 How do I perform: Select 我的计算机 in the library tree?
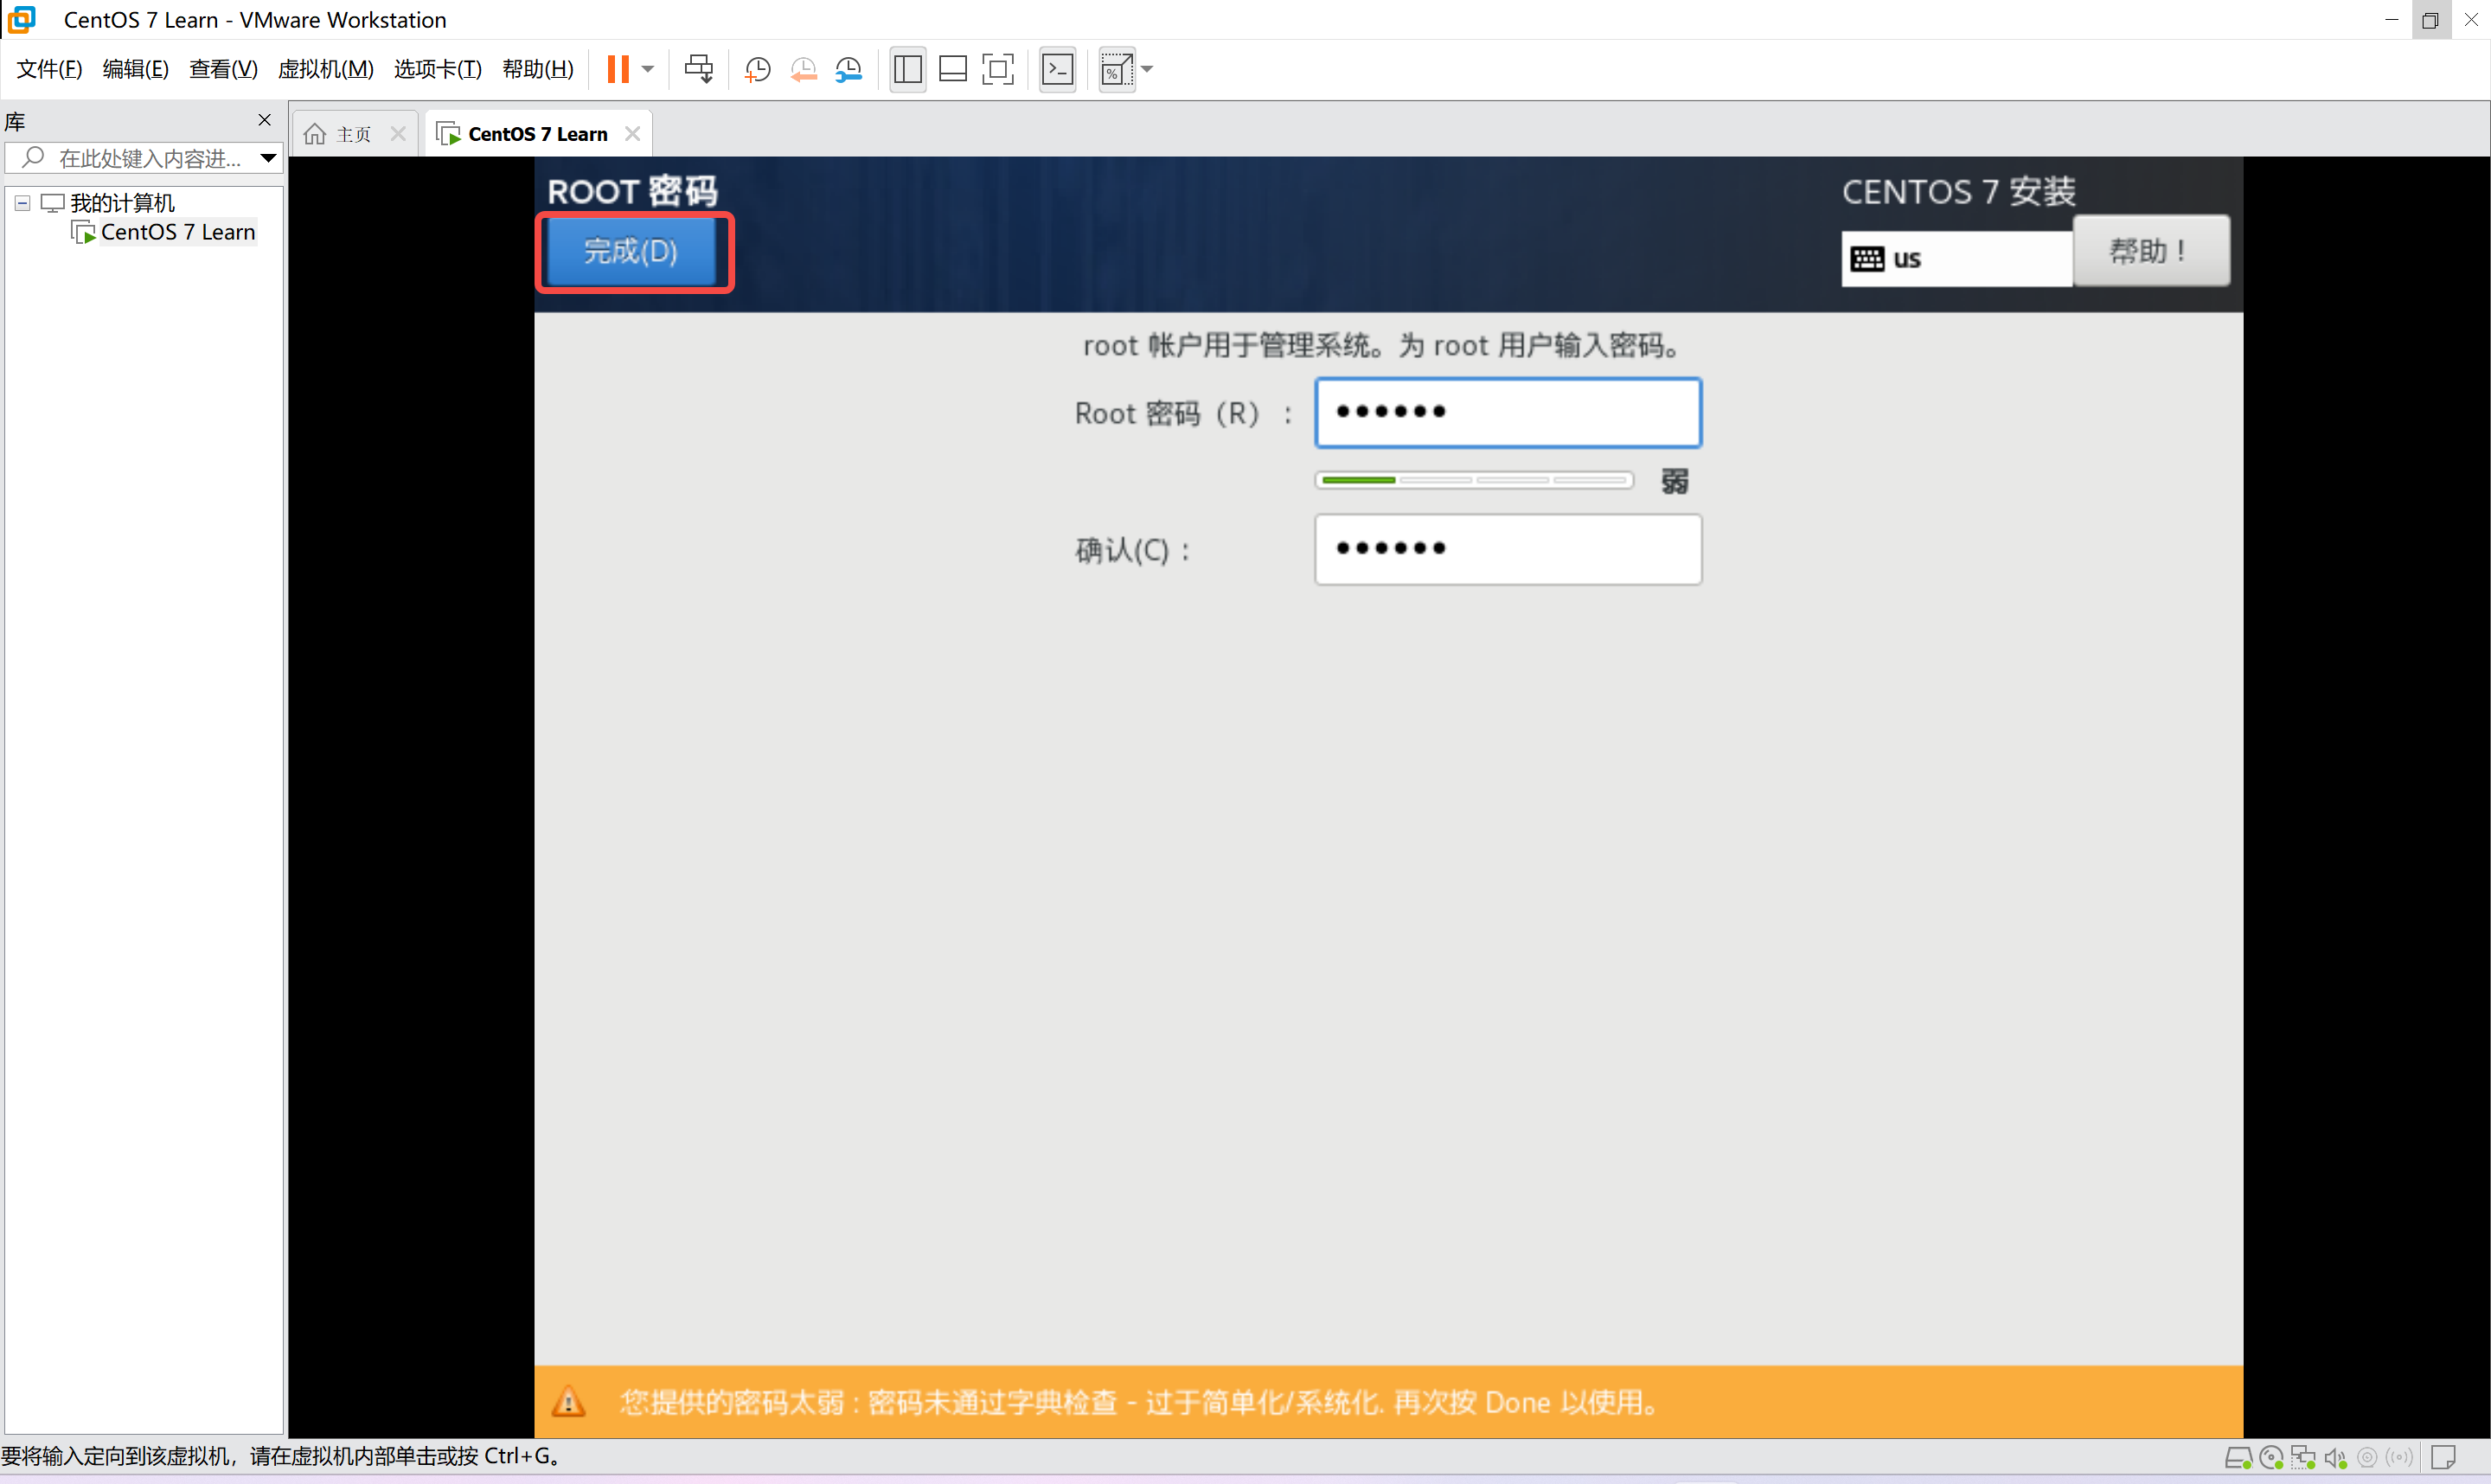[122, 203]
